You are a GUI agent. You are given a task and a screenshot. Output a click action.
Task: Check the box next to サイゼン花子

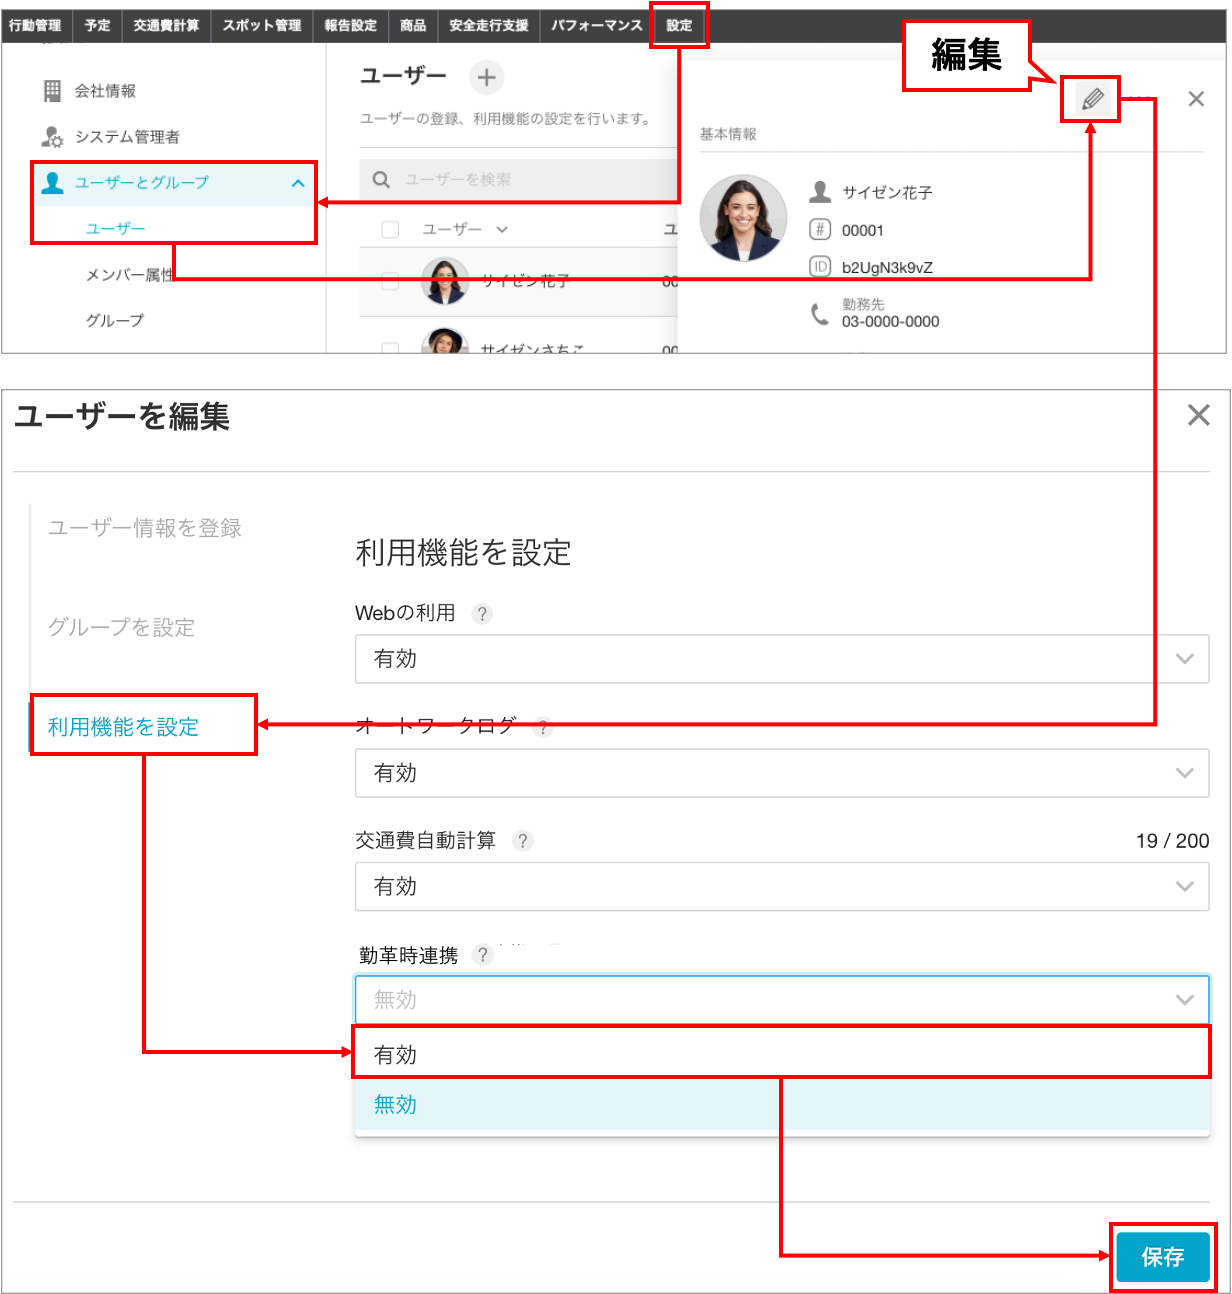(390, 281)
